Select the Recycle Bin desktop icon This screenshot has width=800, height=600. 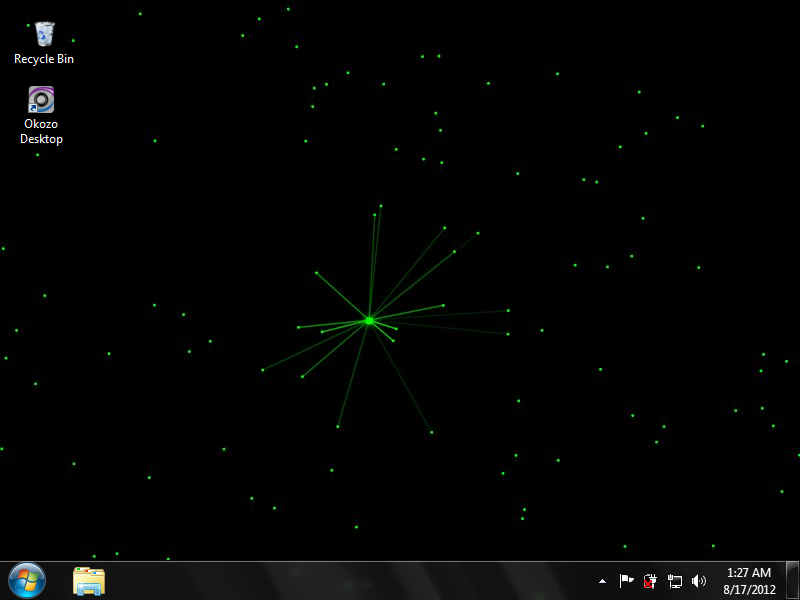(x=44, y=34)
